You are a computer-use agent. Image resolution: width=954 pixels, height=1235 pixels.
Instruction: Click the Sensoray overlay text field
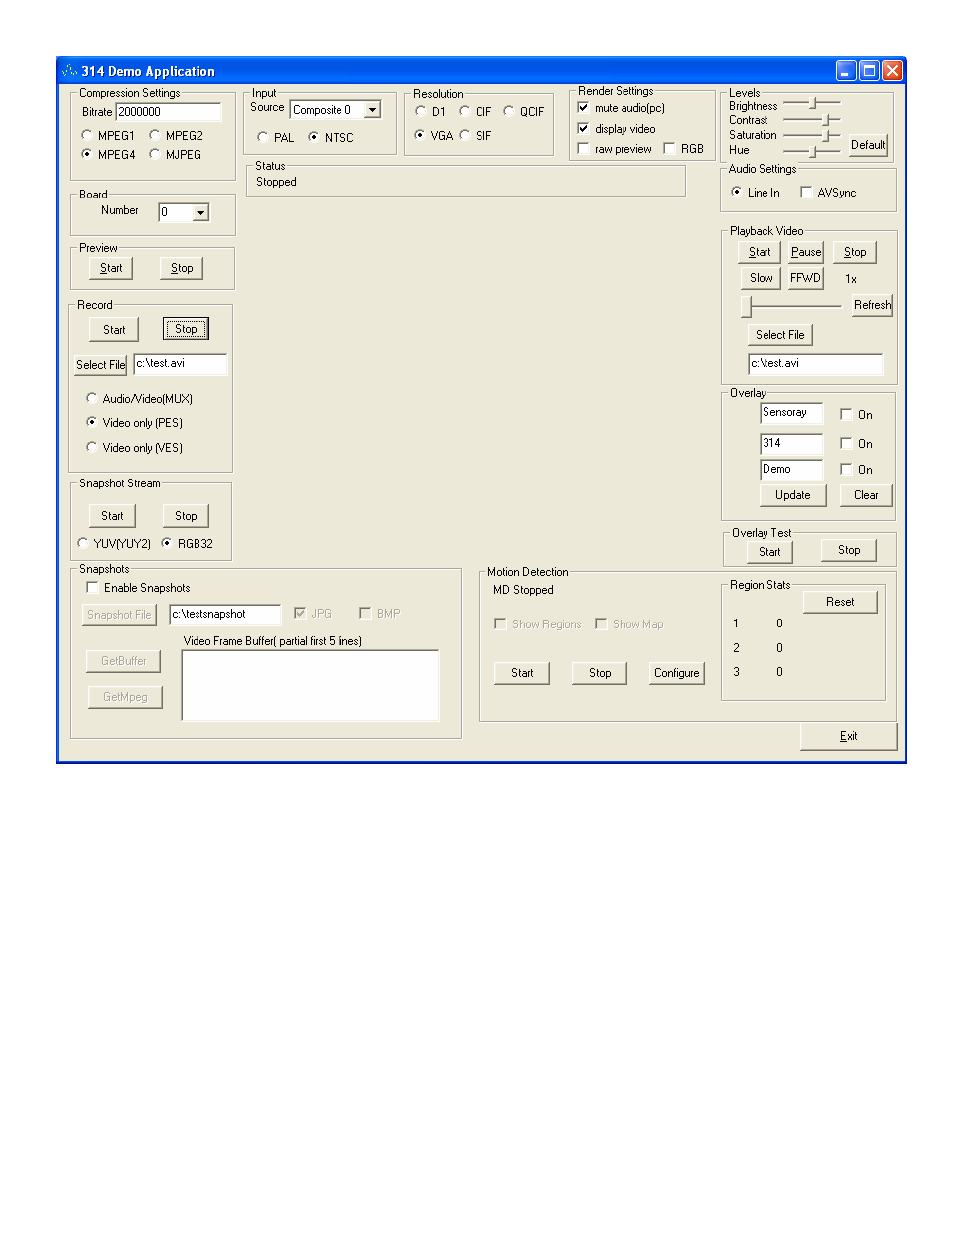(791, 413)
